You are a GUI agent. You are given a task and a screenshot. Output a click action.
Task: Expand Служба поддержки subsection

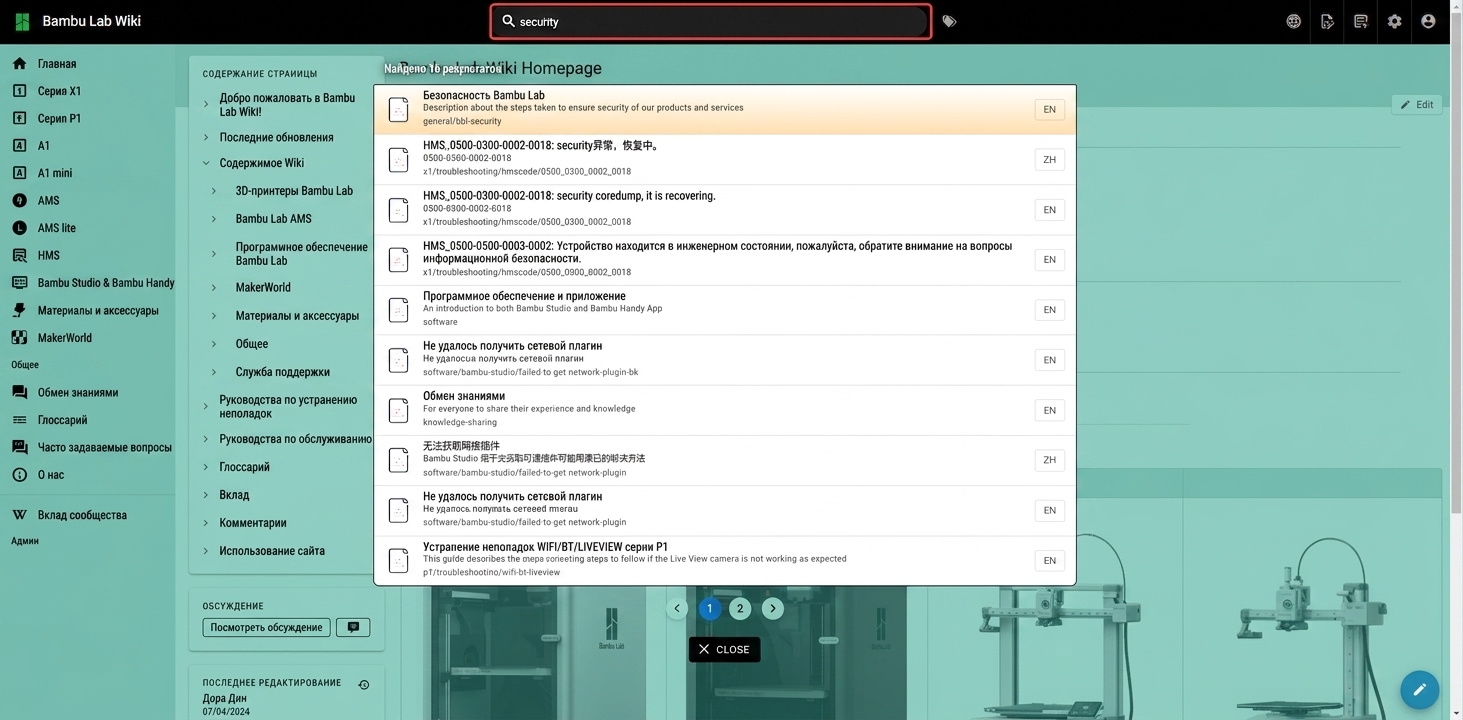coord(214,372)
